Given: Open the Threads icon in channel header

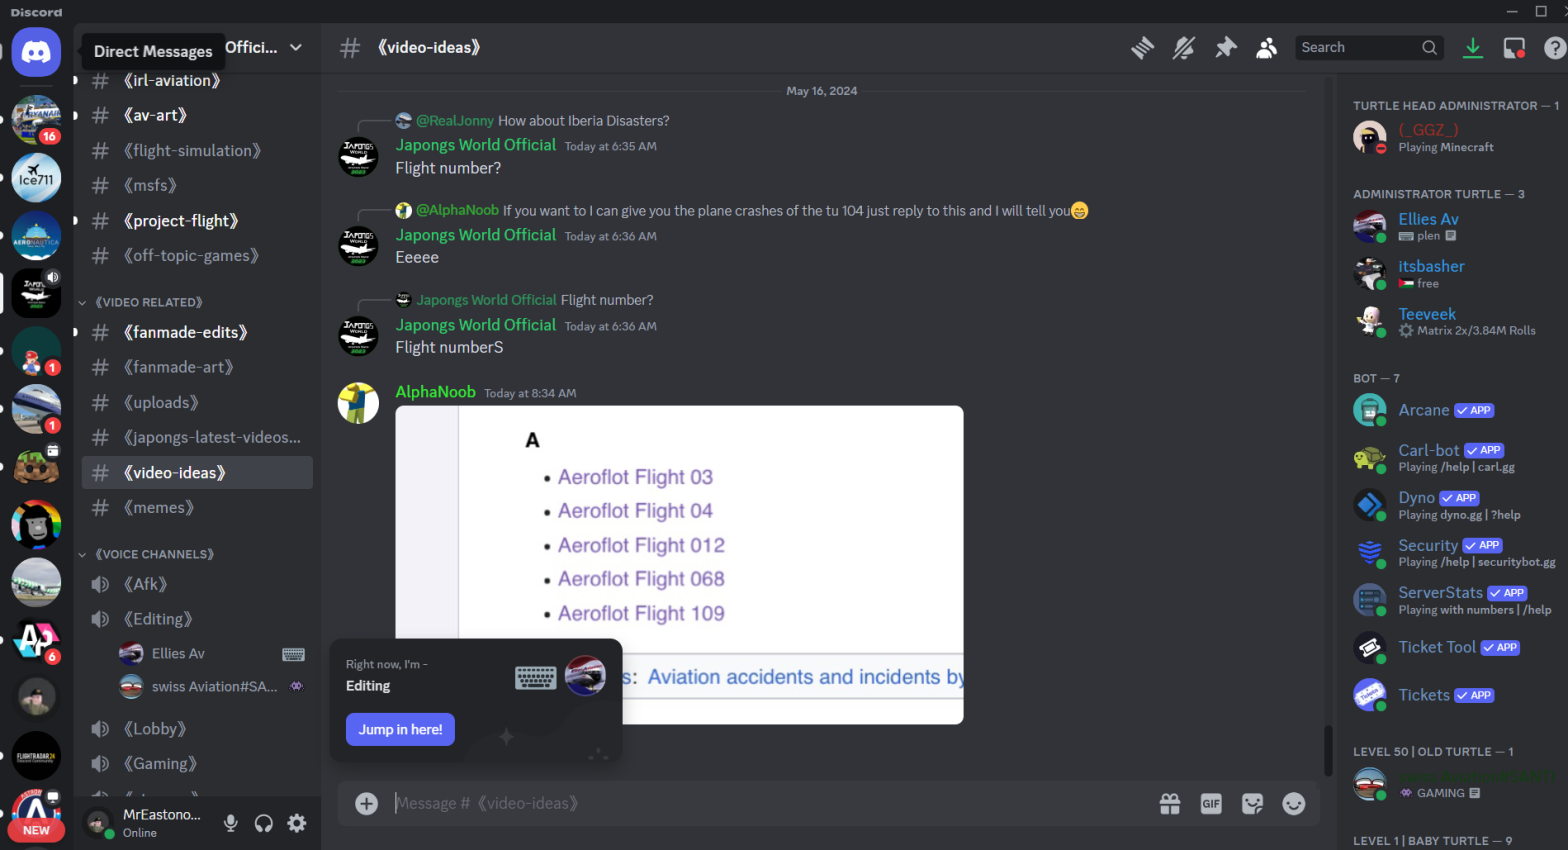Looking at the screenshot, I should 1142,48.
